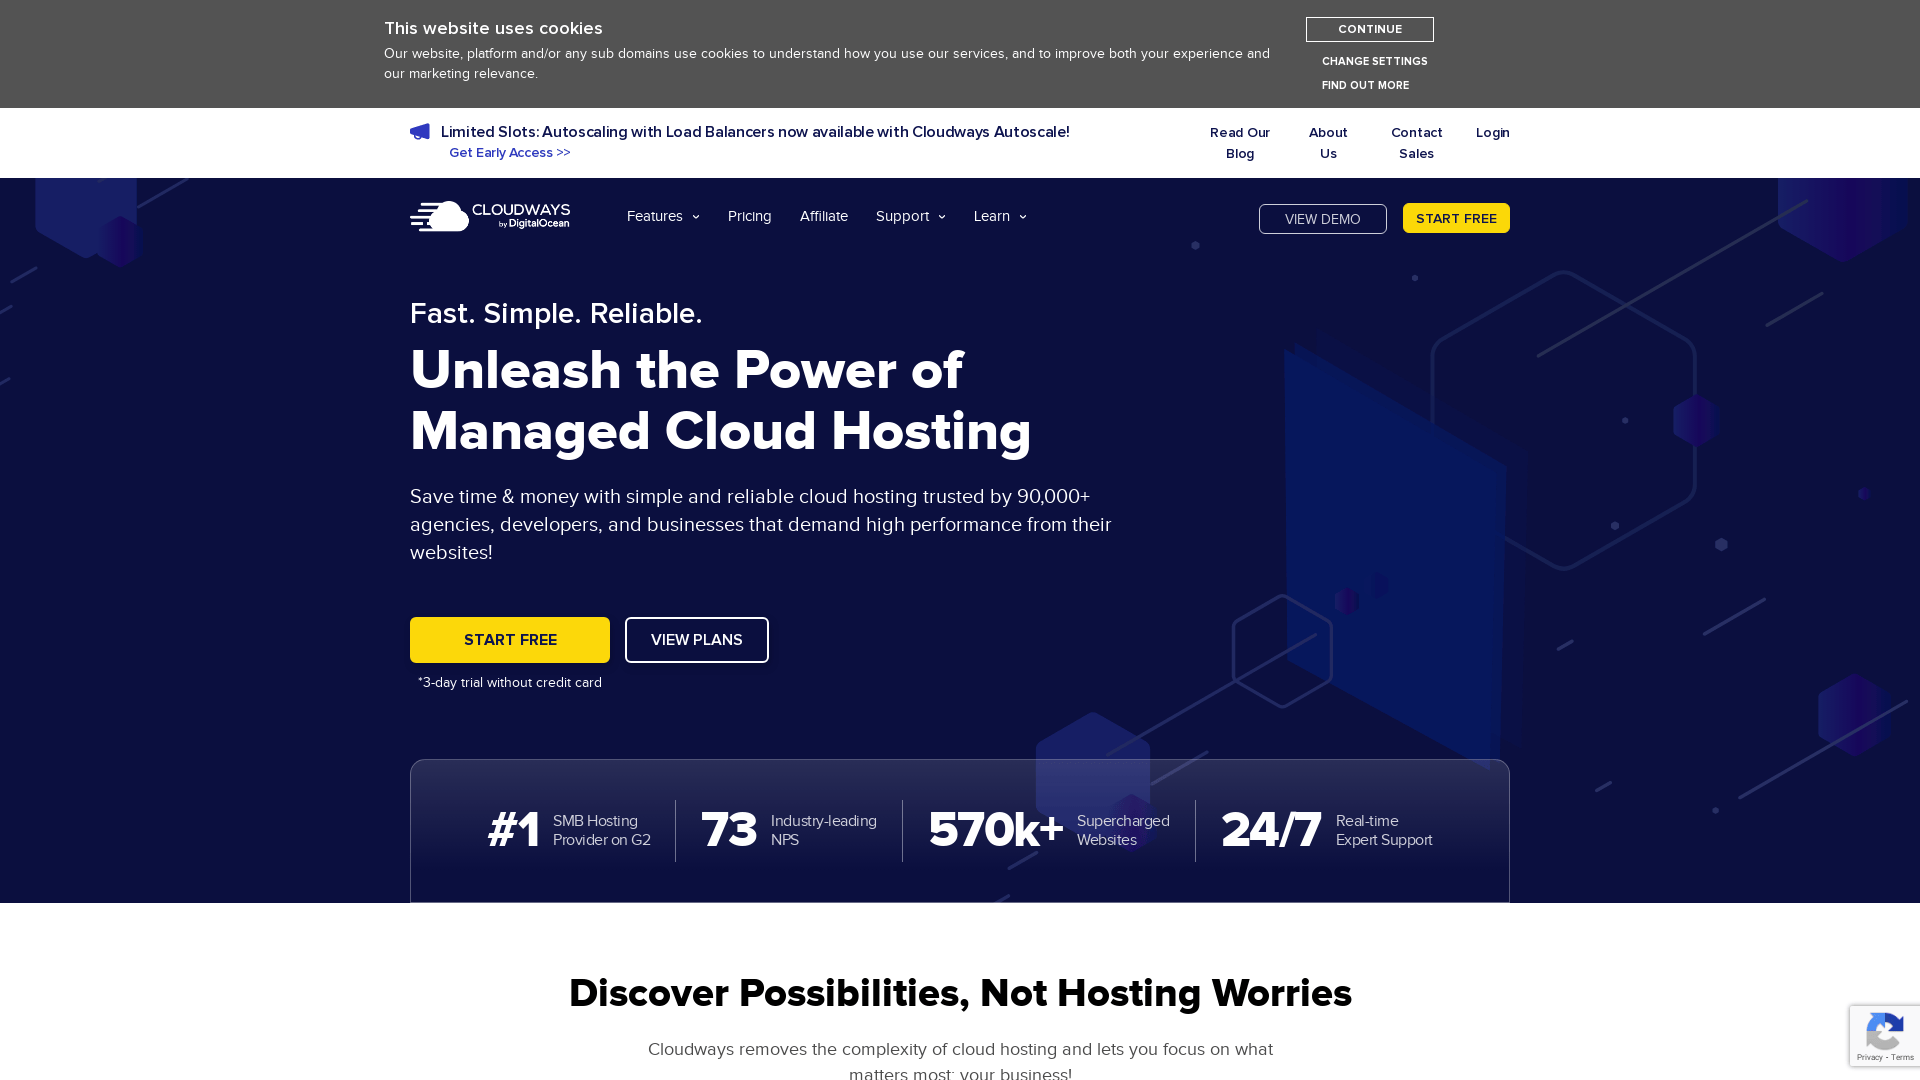Open View Plans
Image resolution: width=1920 pixels, height=1080 pixels.
[697, 640]
